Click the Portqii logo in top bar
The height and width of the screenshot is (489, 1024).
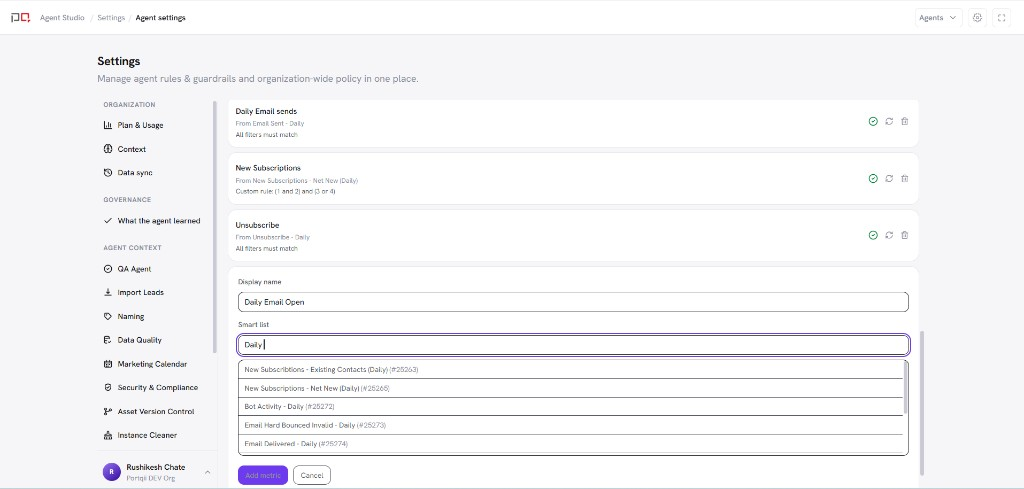(x=20, y=18)
